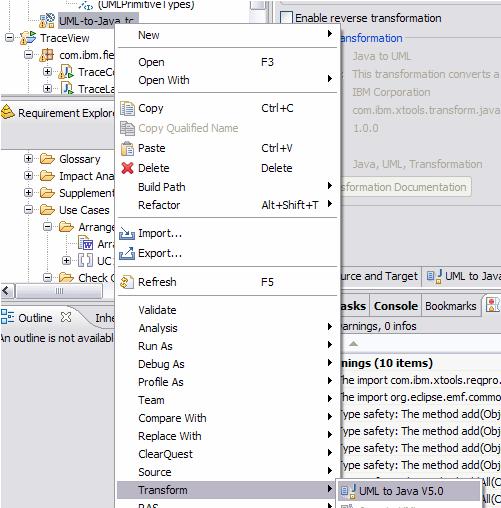
Task: Open the Source submenu
Action: 227,472
